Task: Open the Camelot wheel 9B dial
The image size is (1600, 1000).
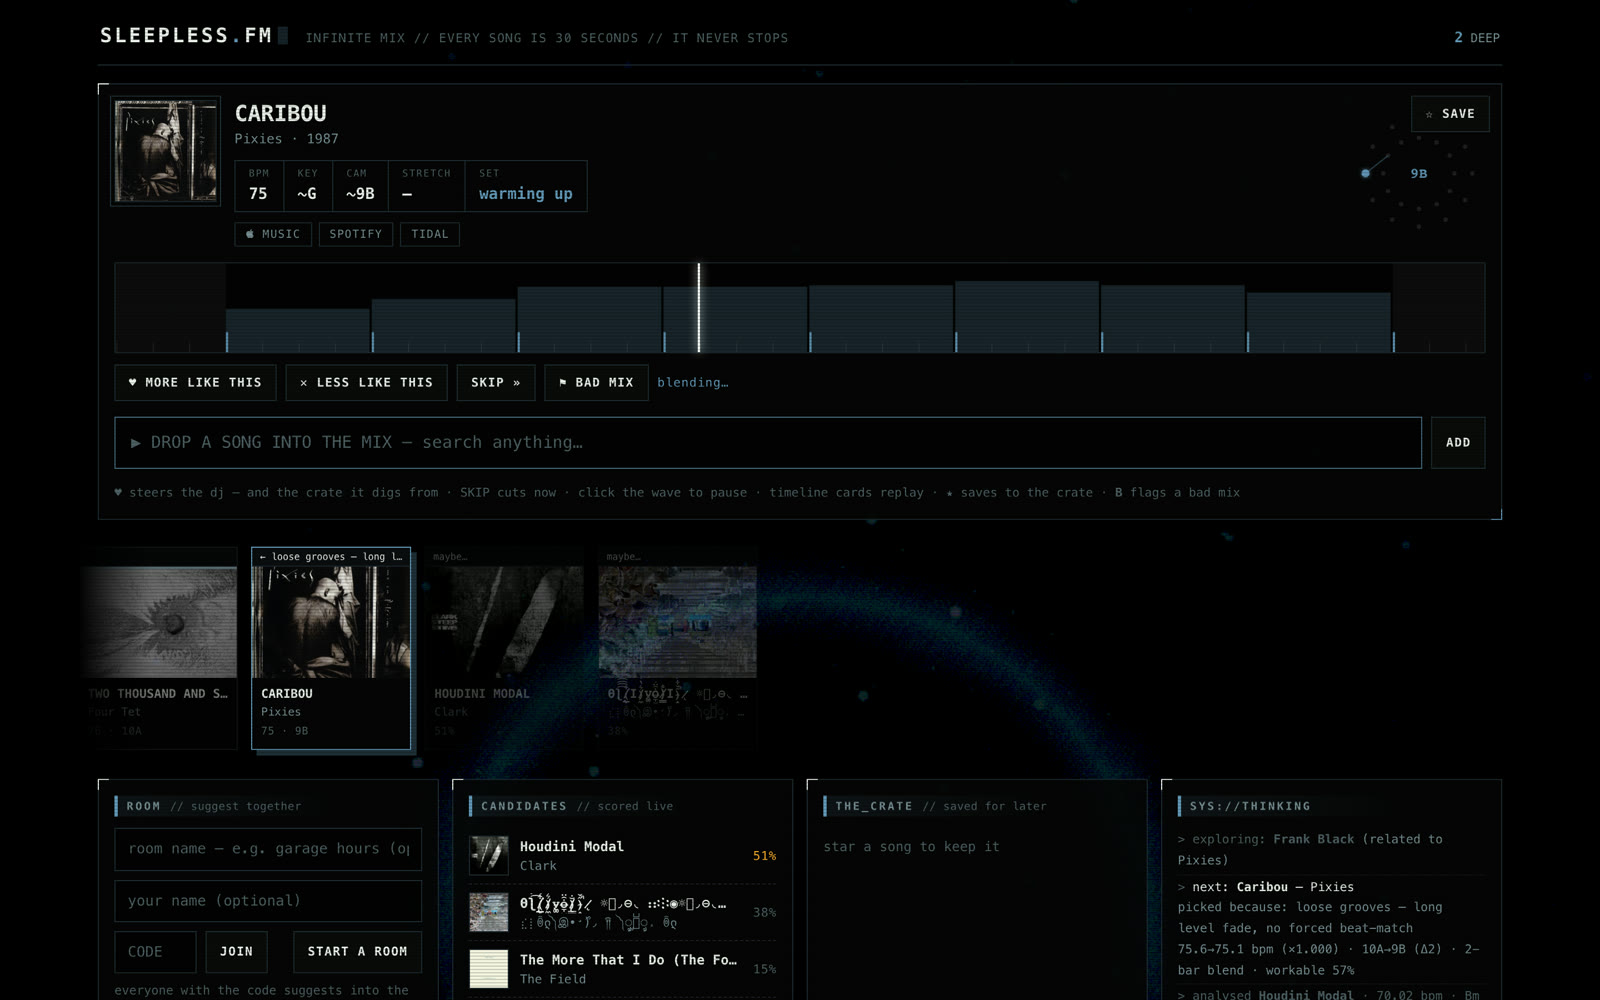Action: click(x=1418, y=174)
